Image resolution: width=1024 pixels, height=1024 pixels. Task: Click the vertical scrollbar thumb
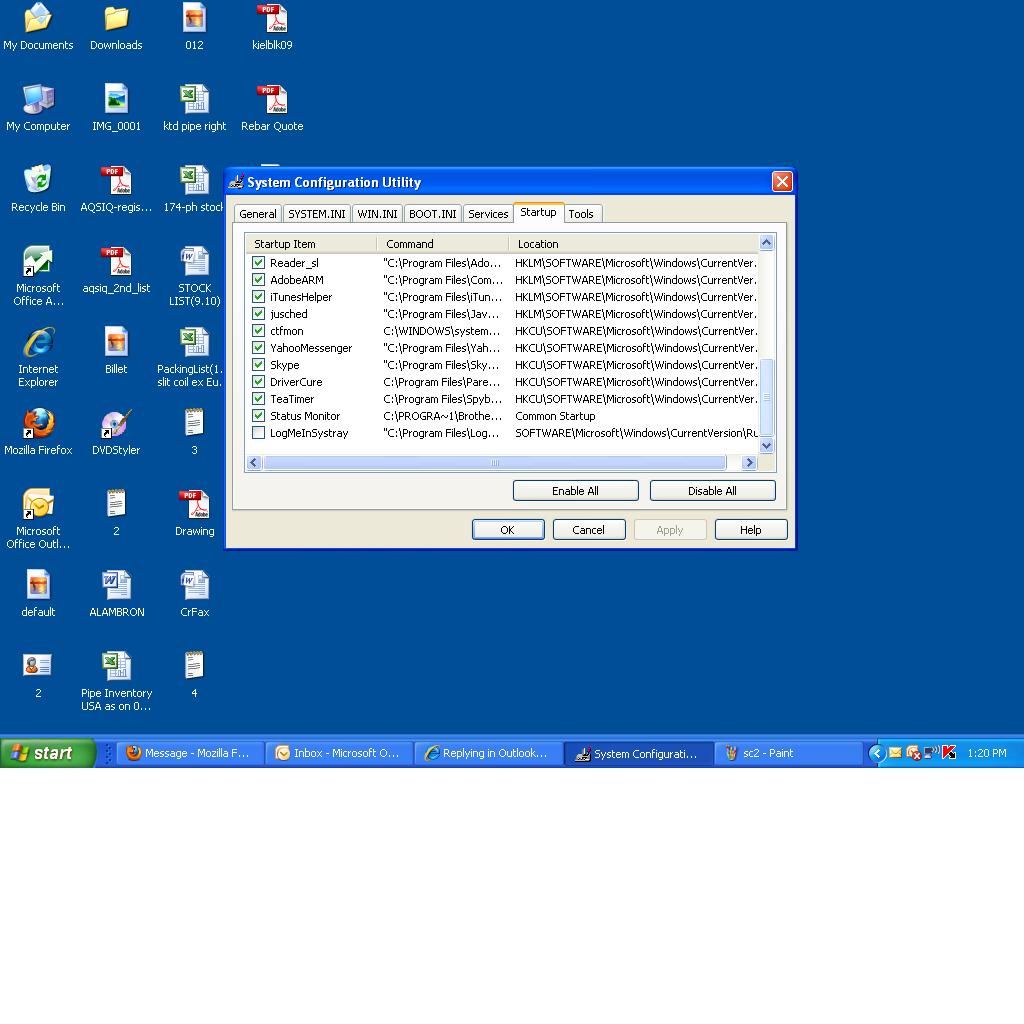point(767,397)
